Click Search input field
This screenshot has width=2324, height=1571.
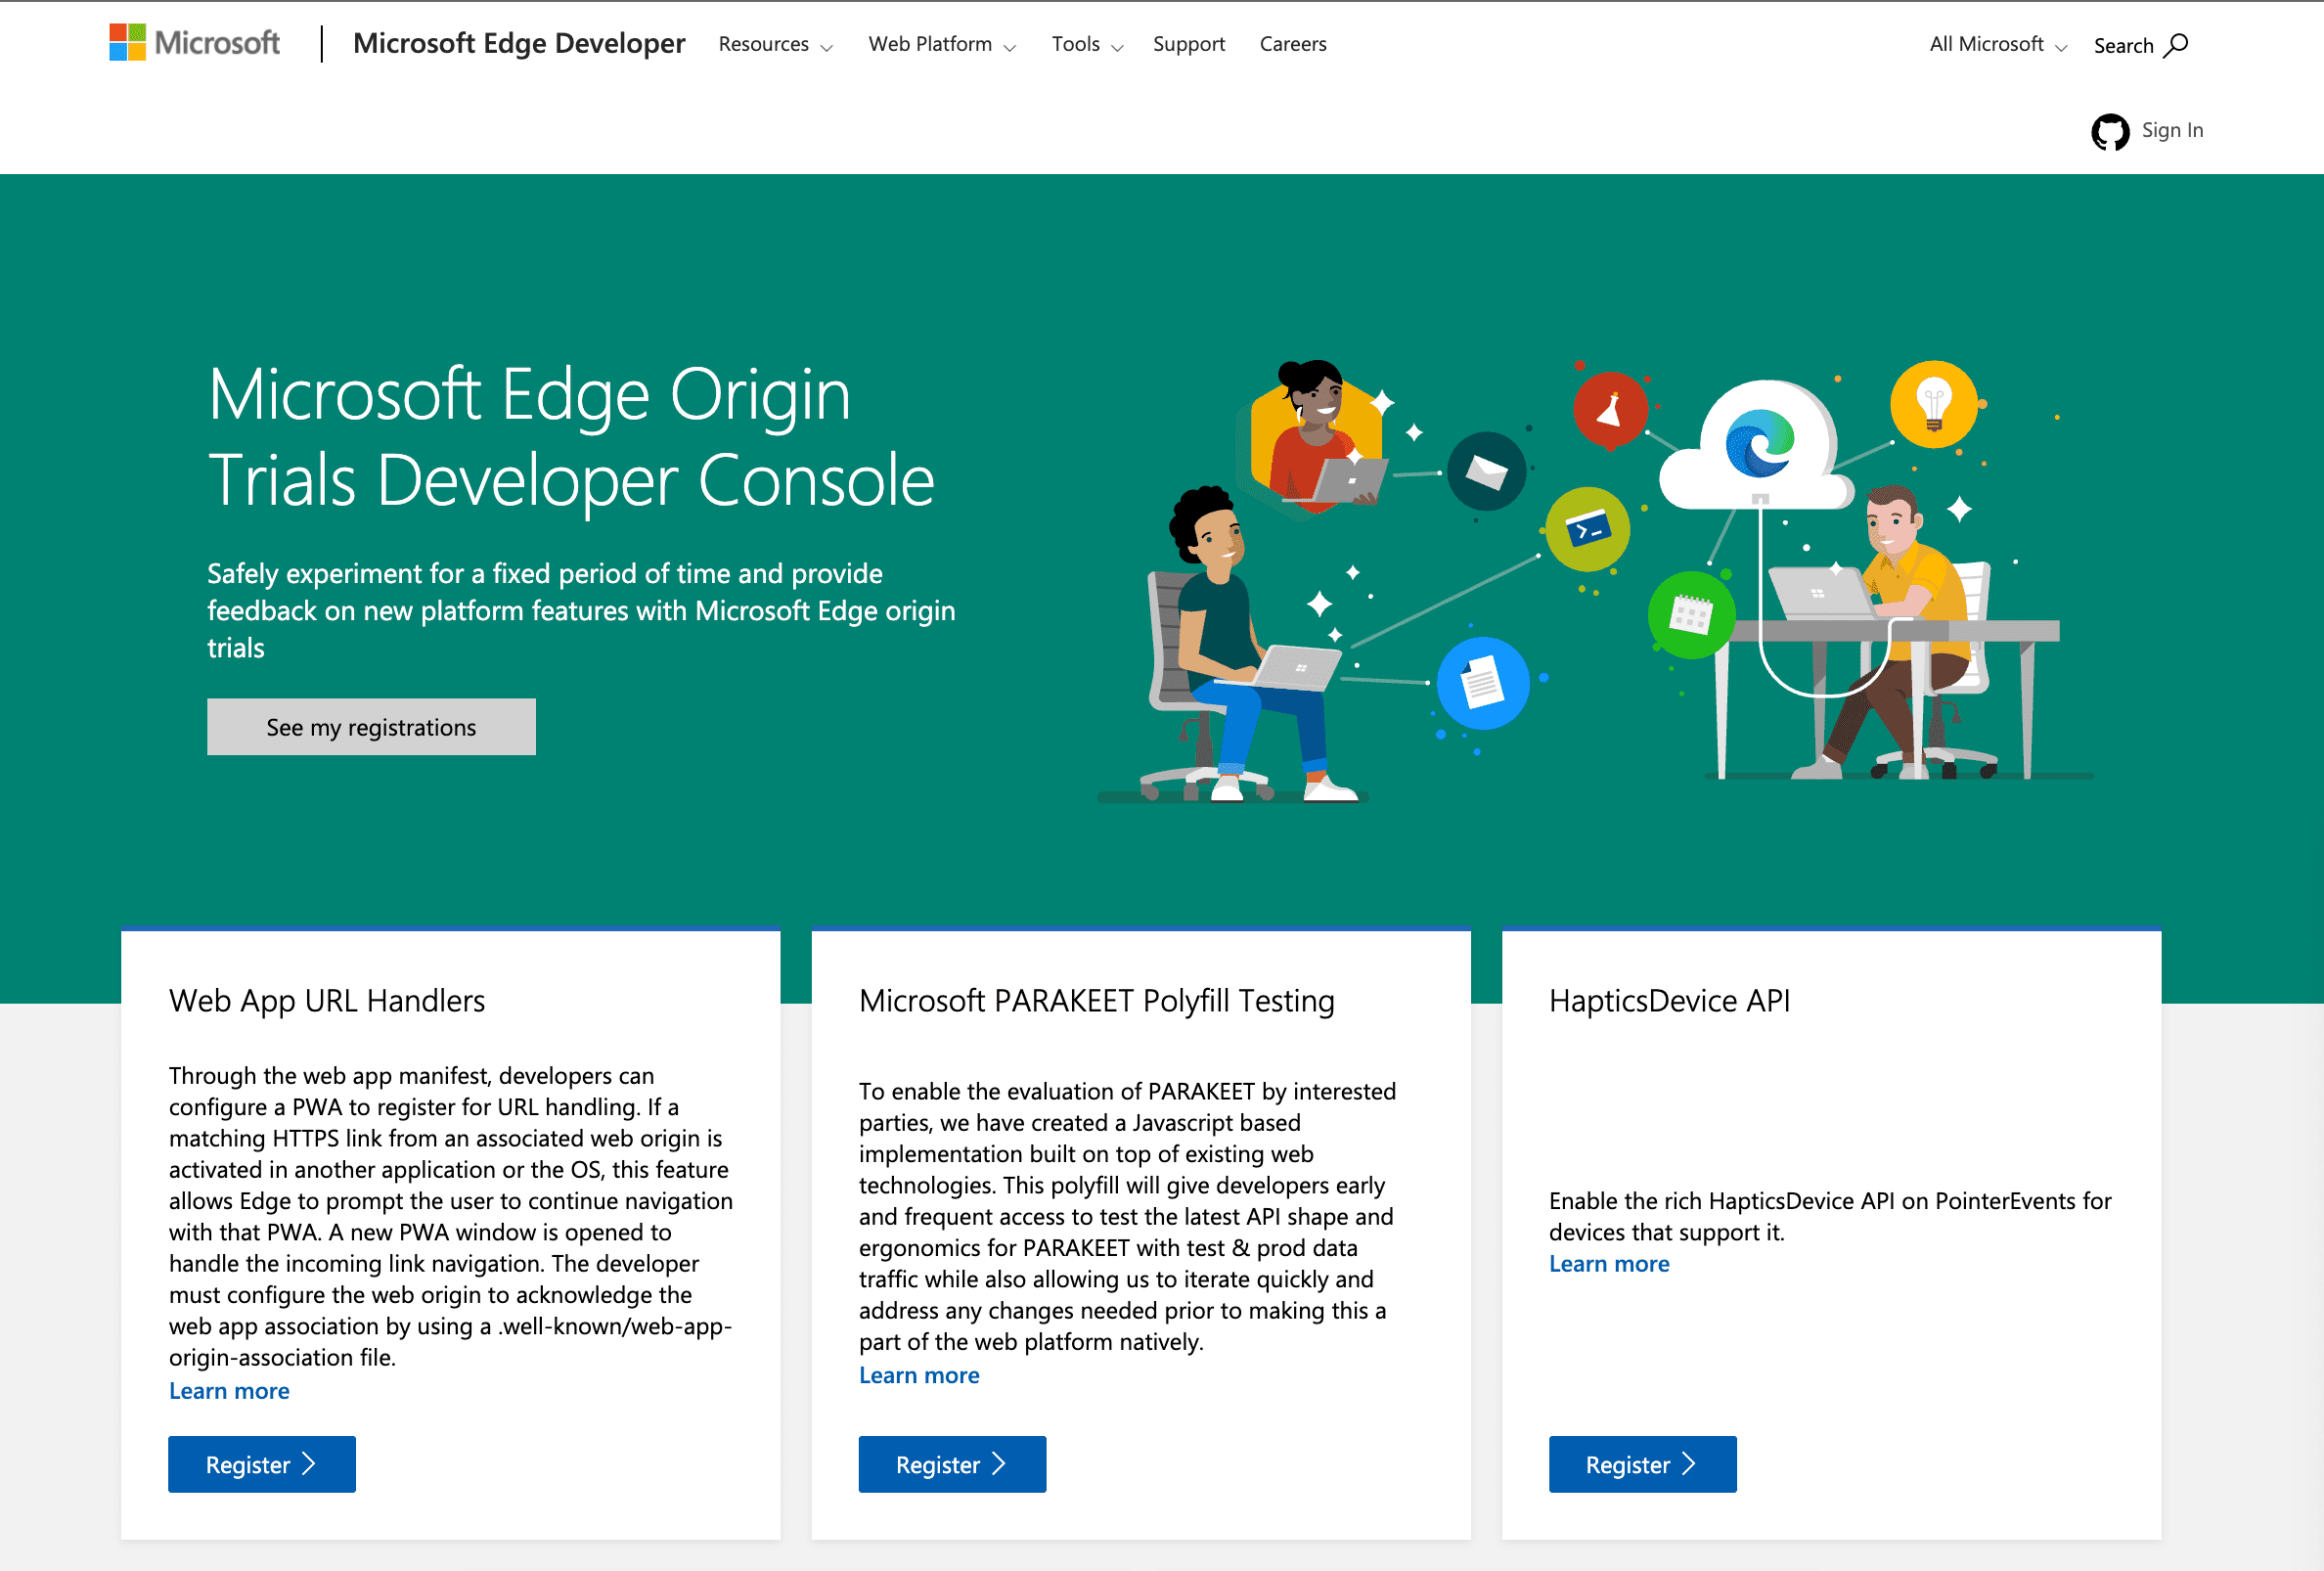[x=2138, y=44]
